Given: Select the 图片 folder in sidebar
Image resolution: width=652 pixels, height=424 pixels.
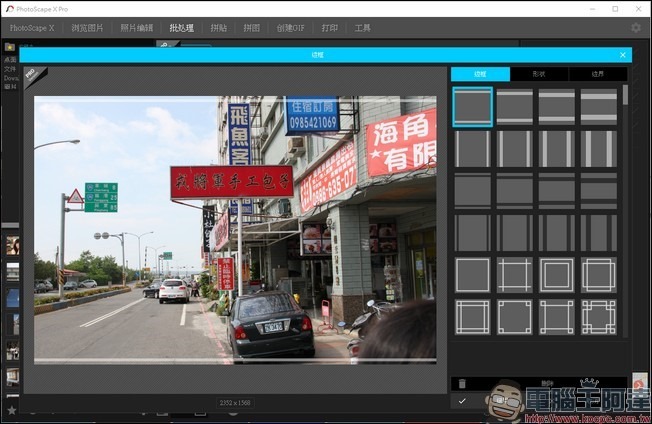Looking at the screenshot, I should pyautogui.click(x=10, y=86).
